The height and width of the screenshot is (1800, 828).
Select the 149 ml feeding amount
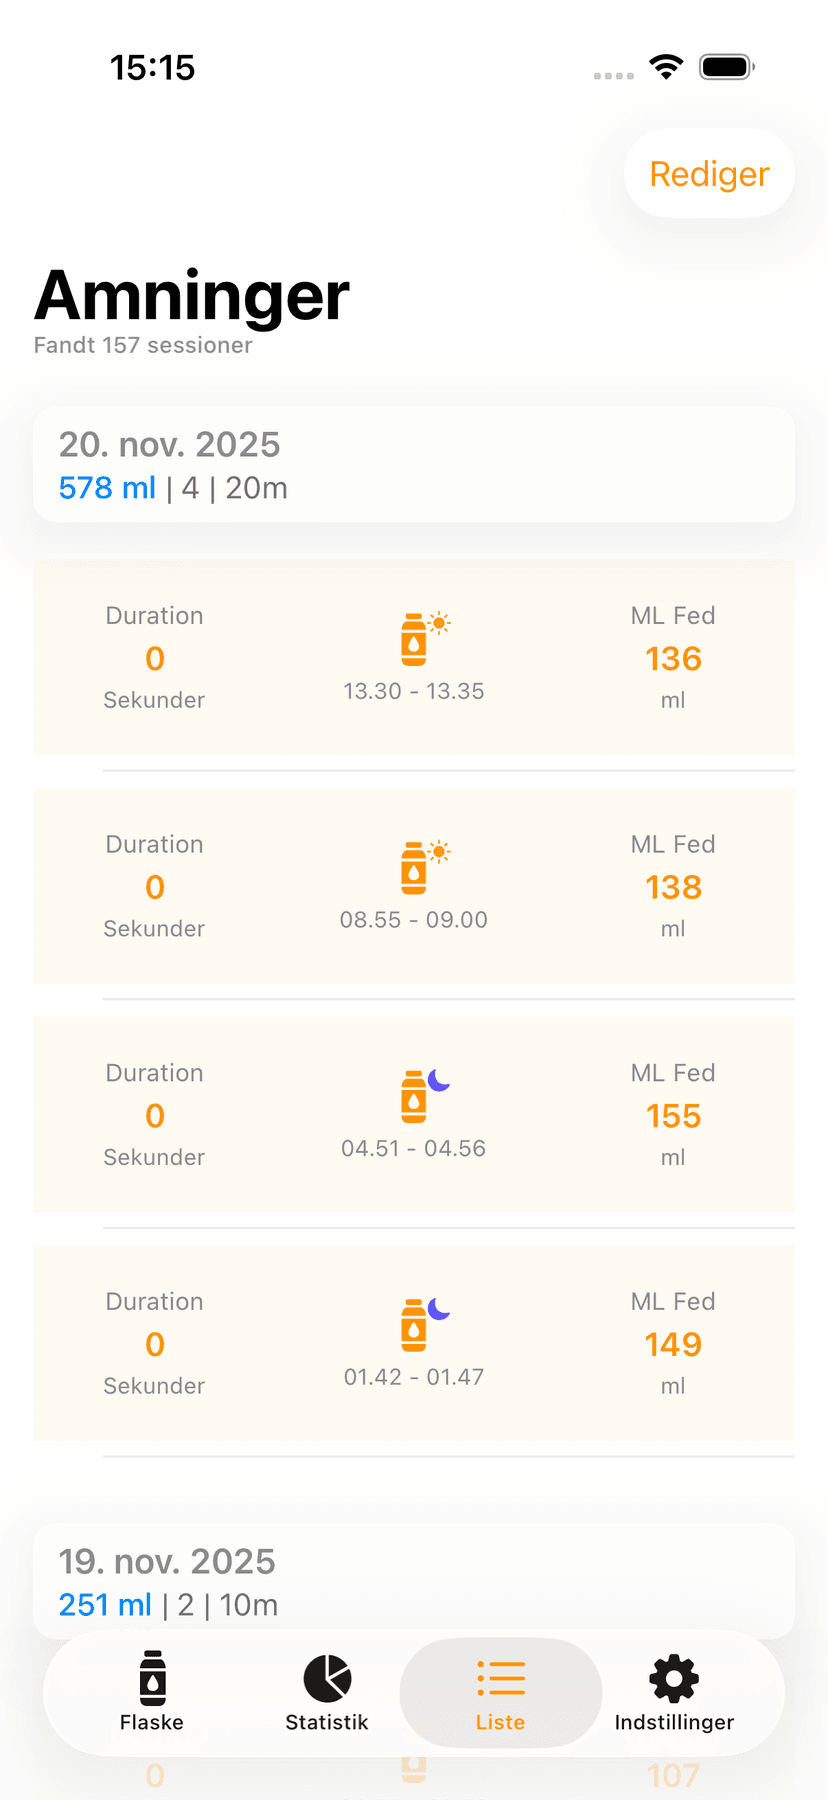point(673,1345)
